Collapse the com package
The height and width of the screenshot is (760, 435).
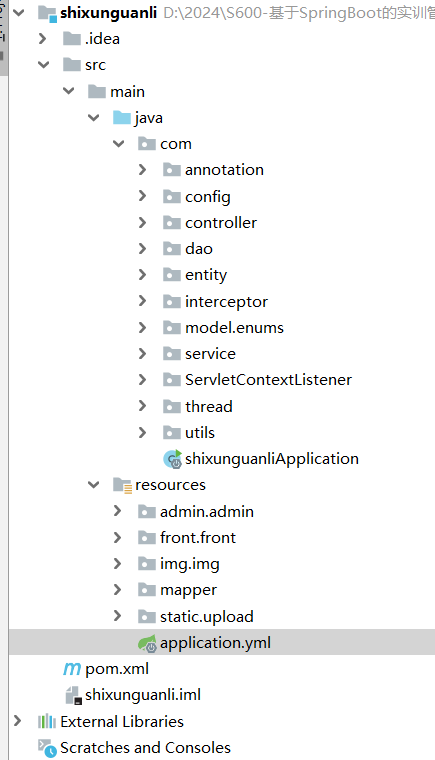tap(118, 143)
